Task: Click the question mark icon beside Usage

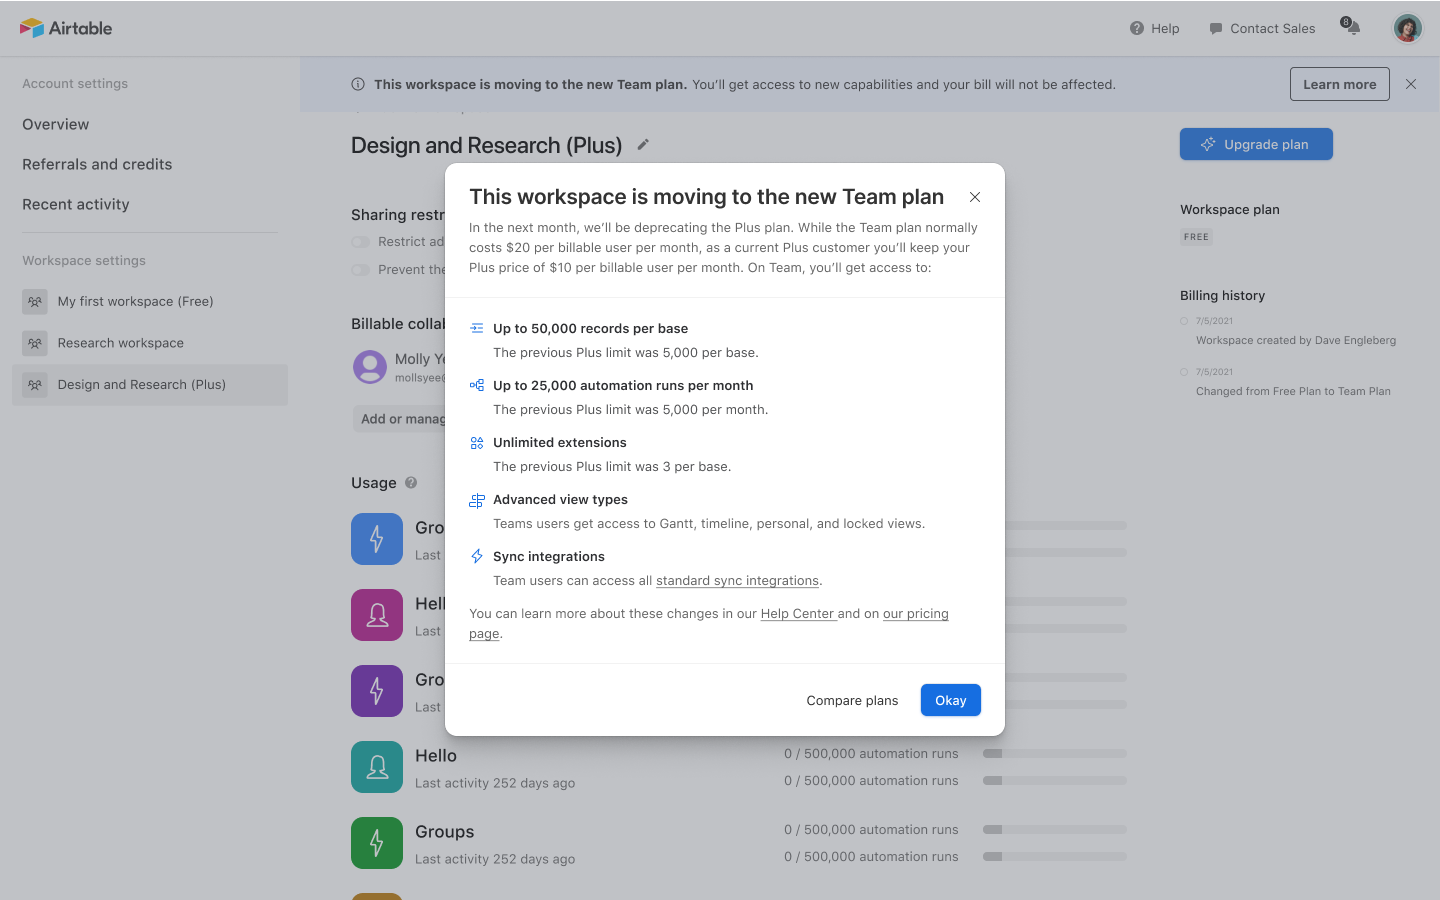Action: tap(409, 483)
